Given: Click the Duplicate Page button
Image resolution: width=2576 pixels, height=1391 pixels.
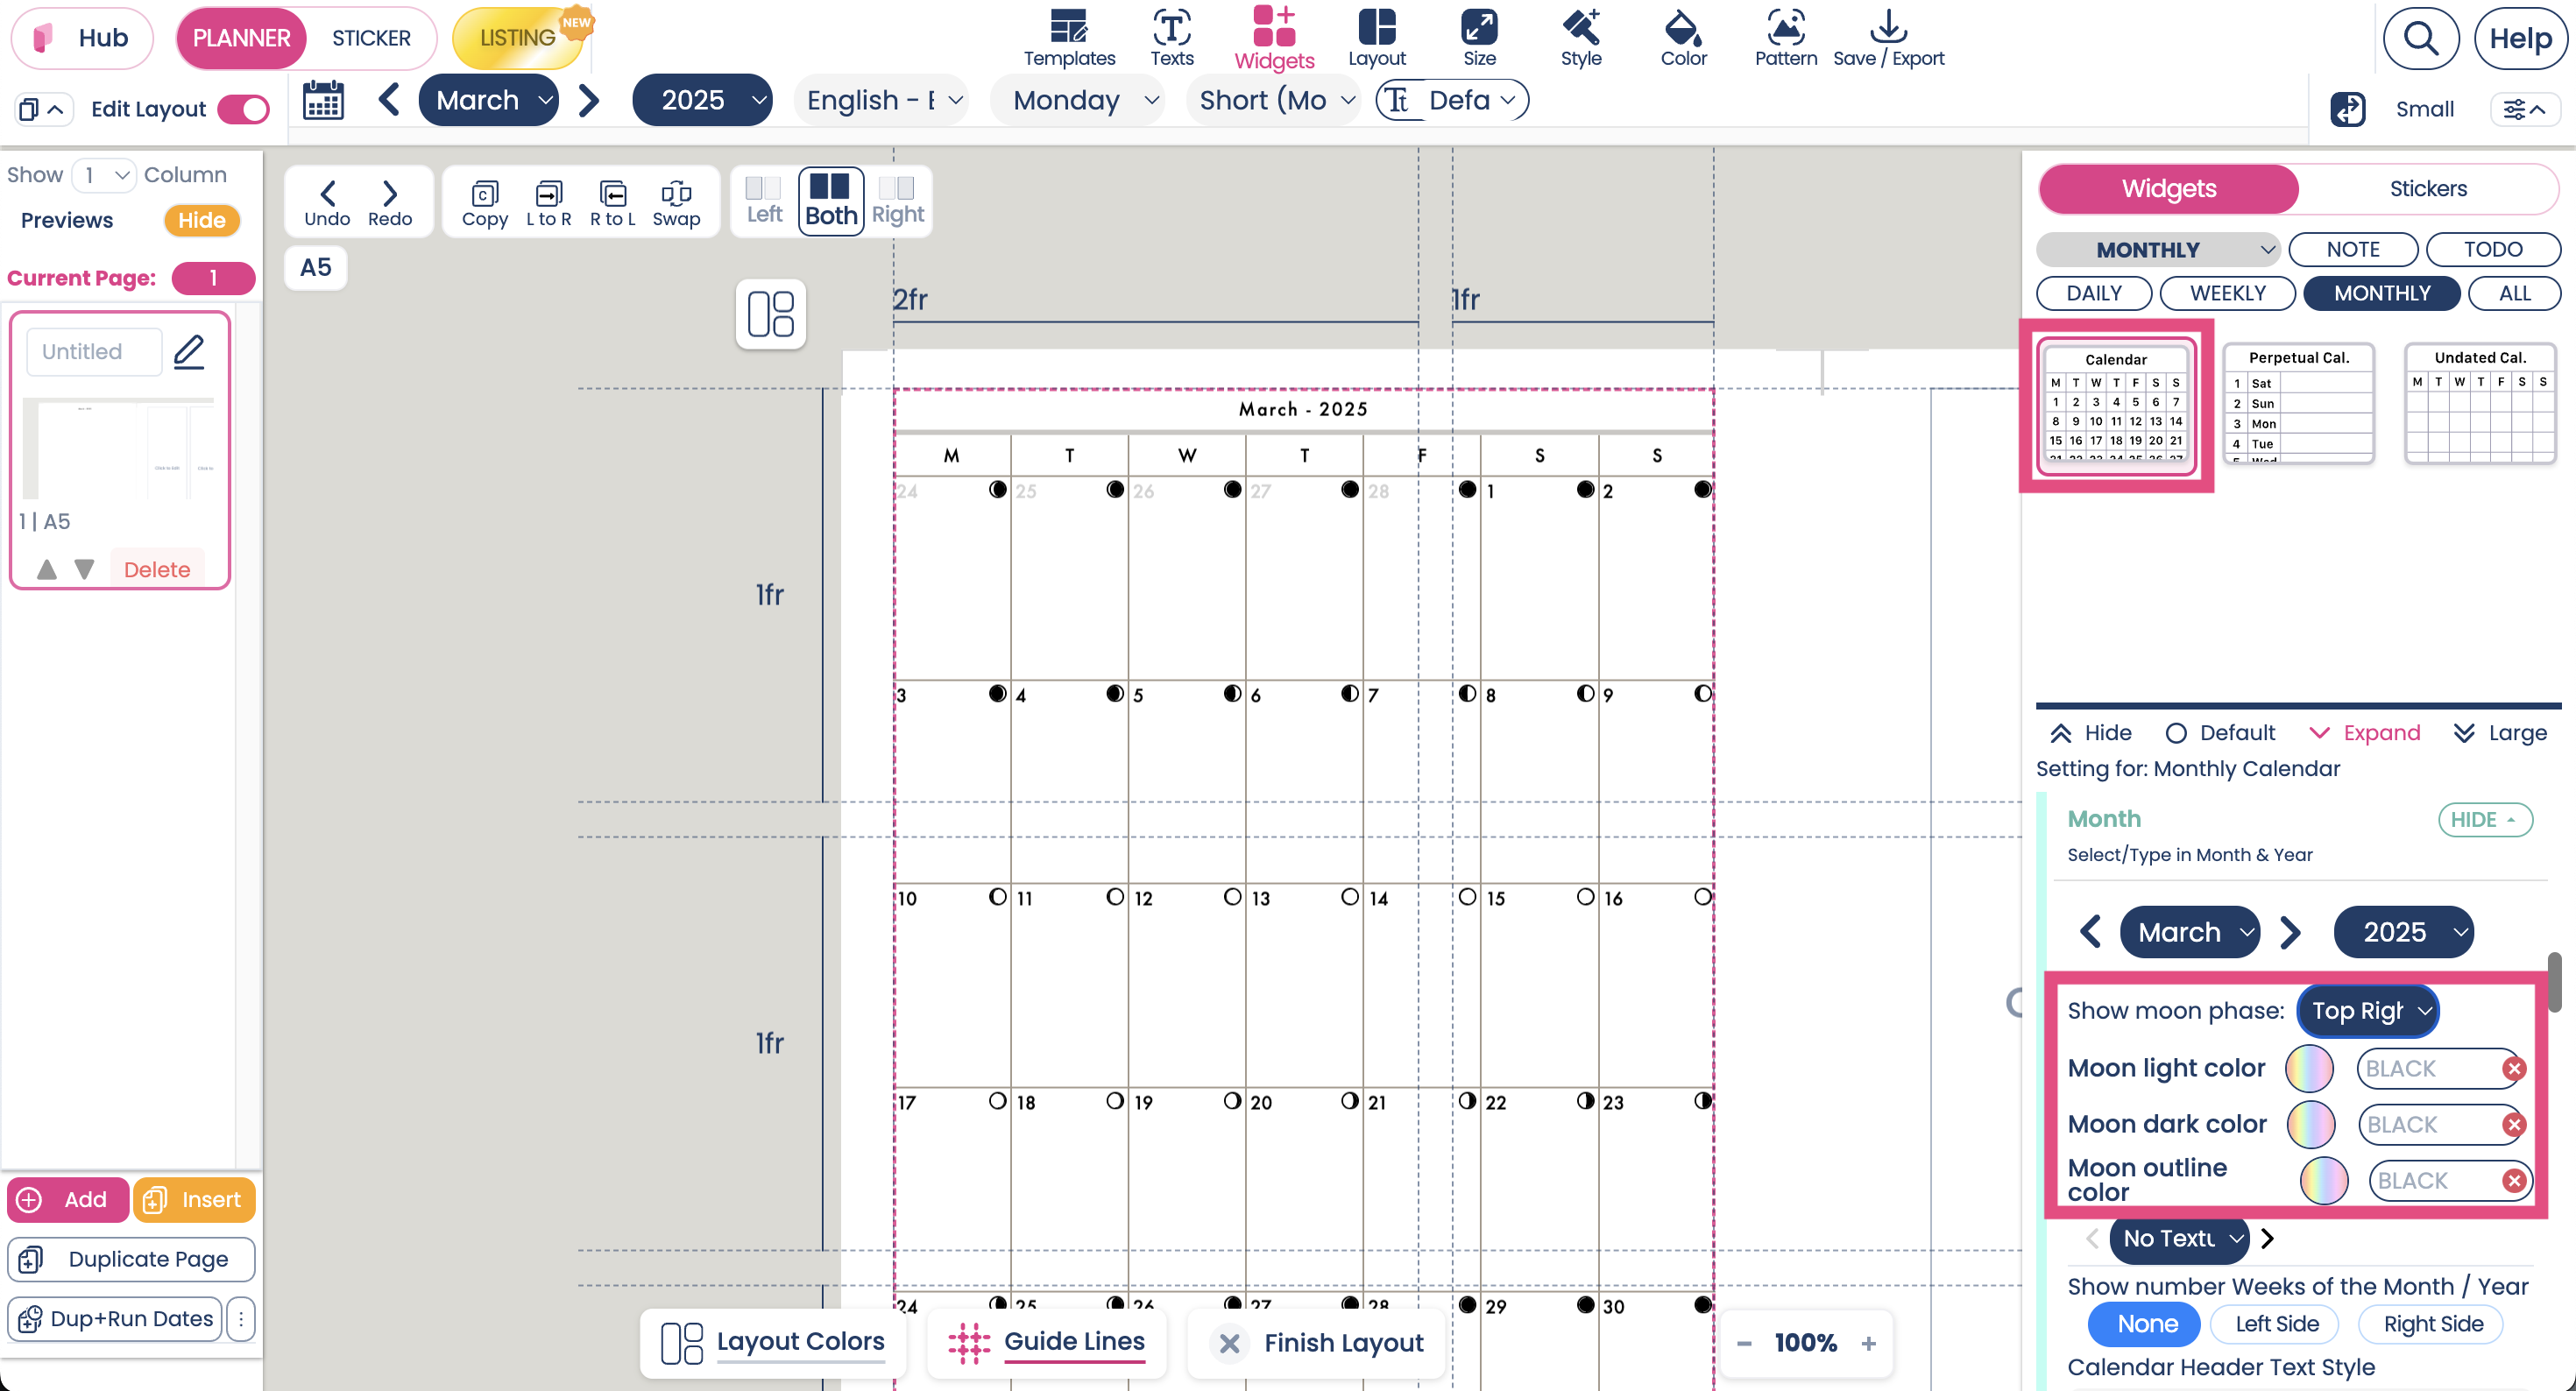Looking at the screenshot, I should tap(131, 1259).
